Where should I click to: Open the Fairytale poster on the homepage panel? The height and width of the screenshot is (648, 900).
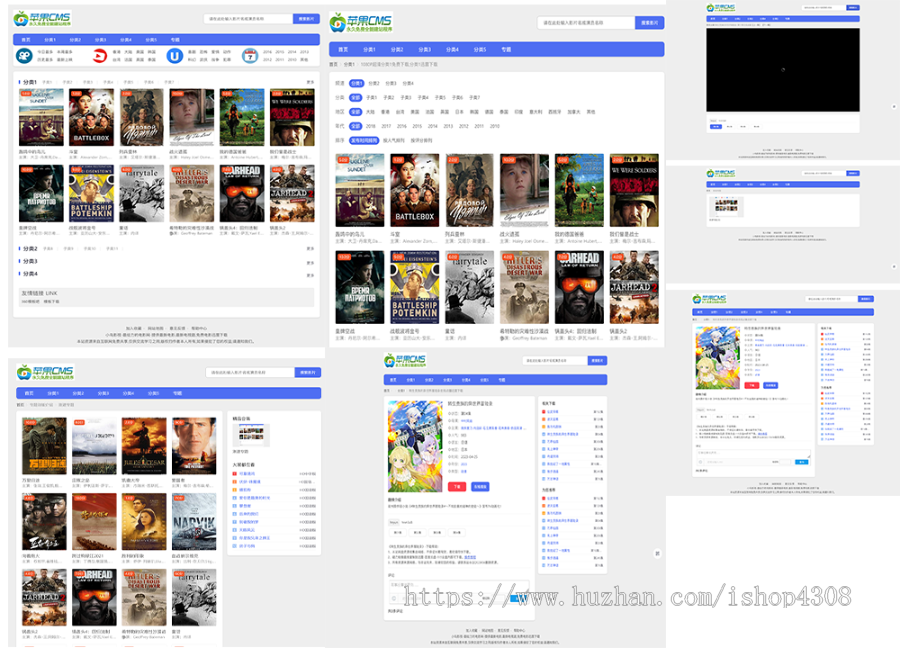point(142,193)
